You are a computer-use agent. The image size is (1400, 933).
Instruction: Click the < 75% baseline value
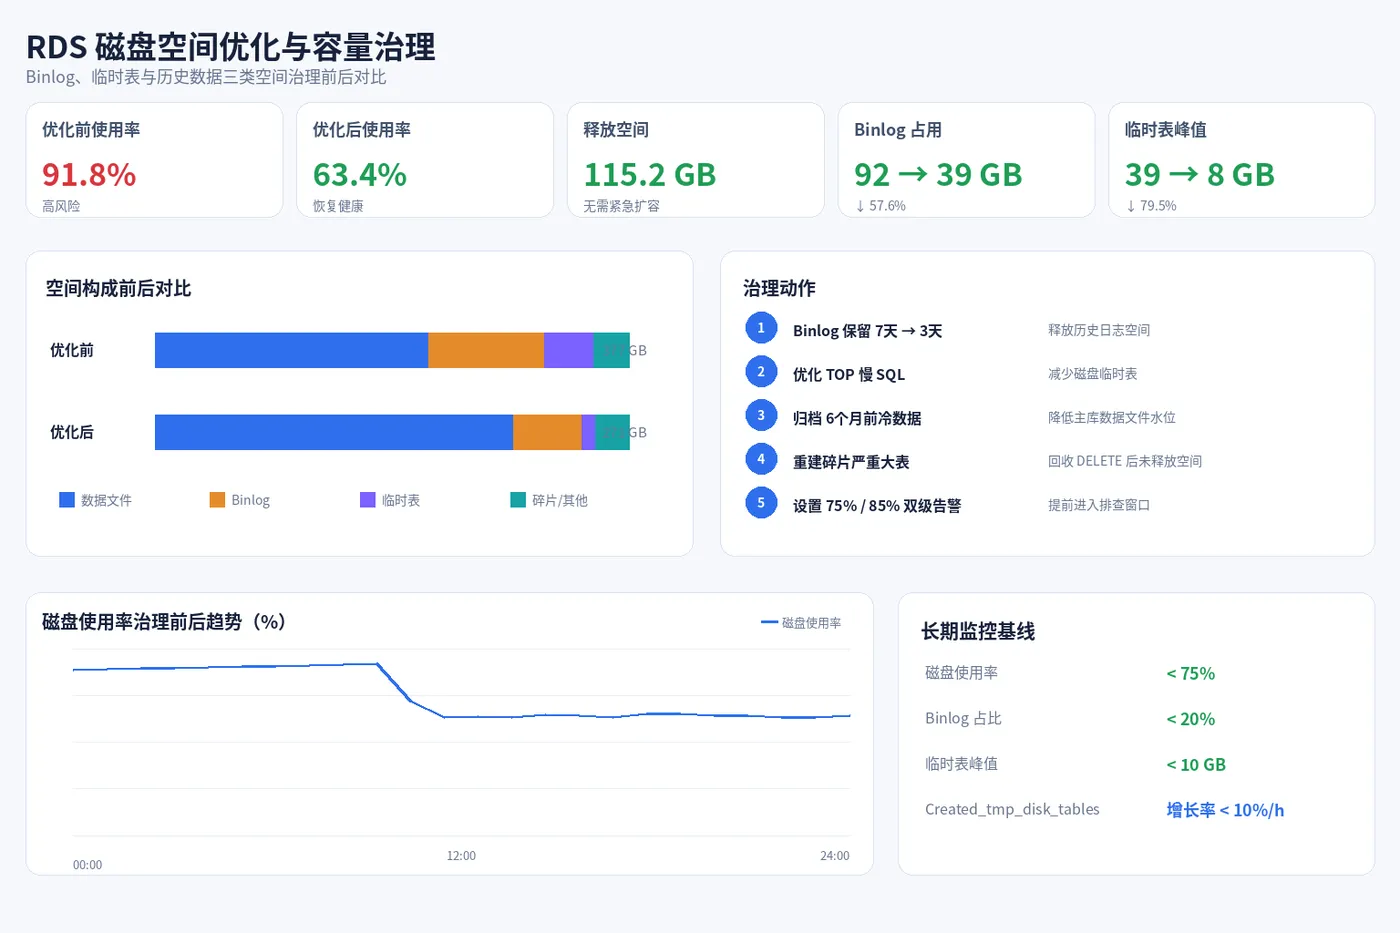(x=1190, y=674)
